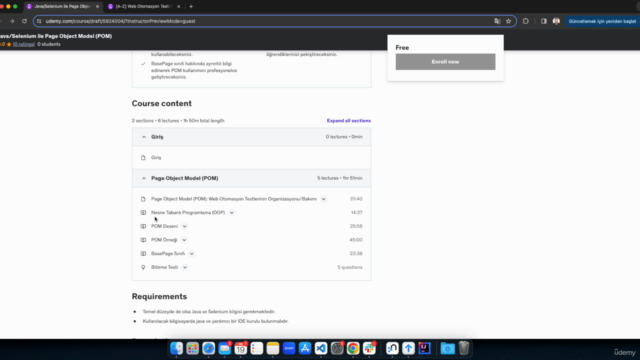Select the Nesne Tabanlı Programlama (OOP) lecture title
Viewport: 640px width, 360px height.
click(x=188, y=213)
